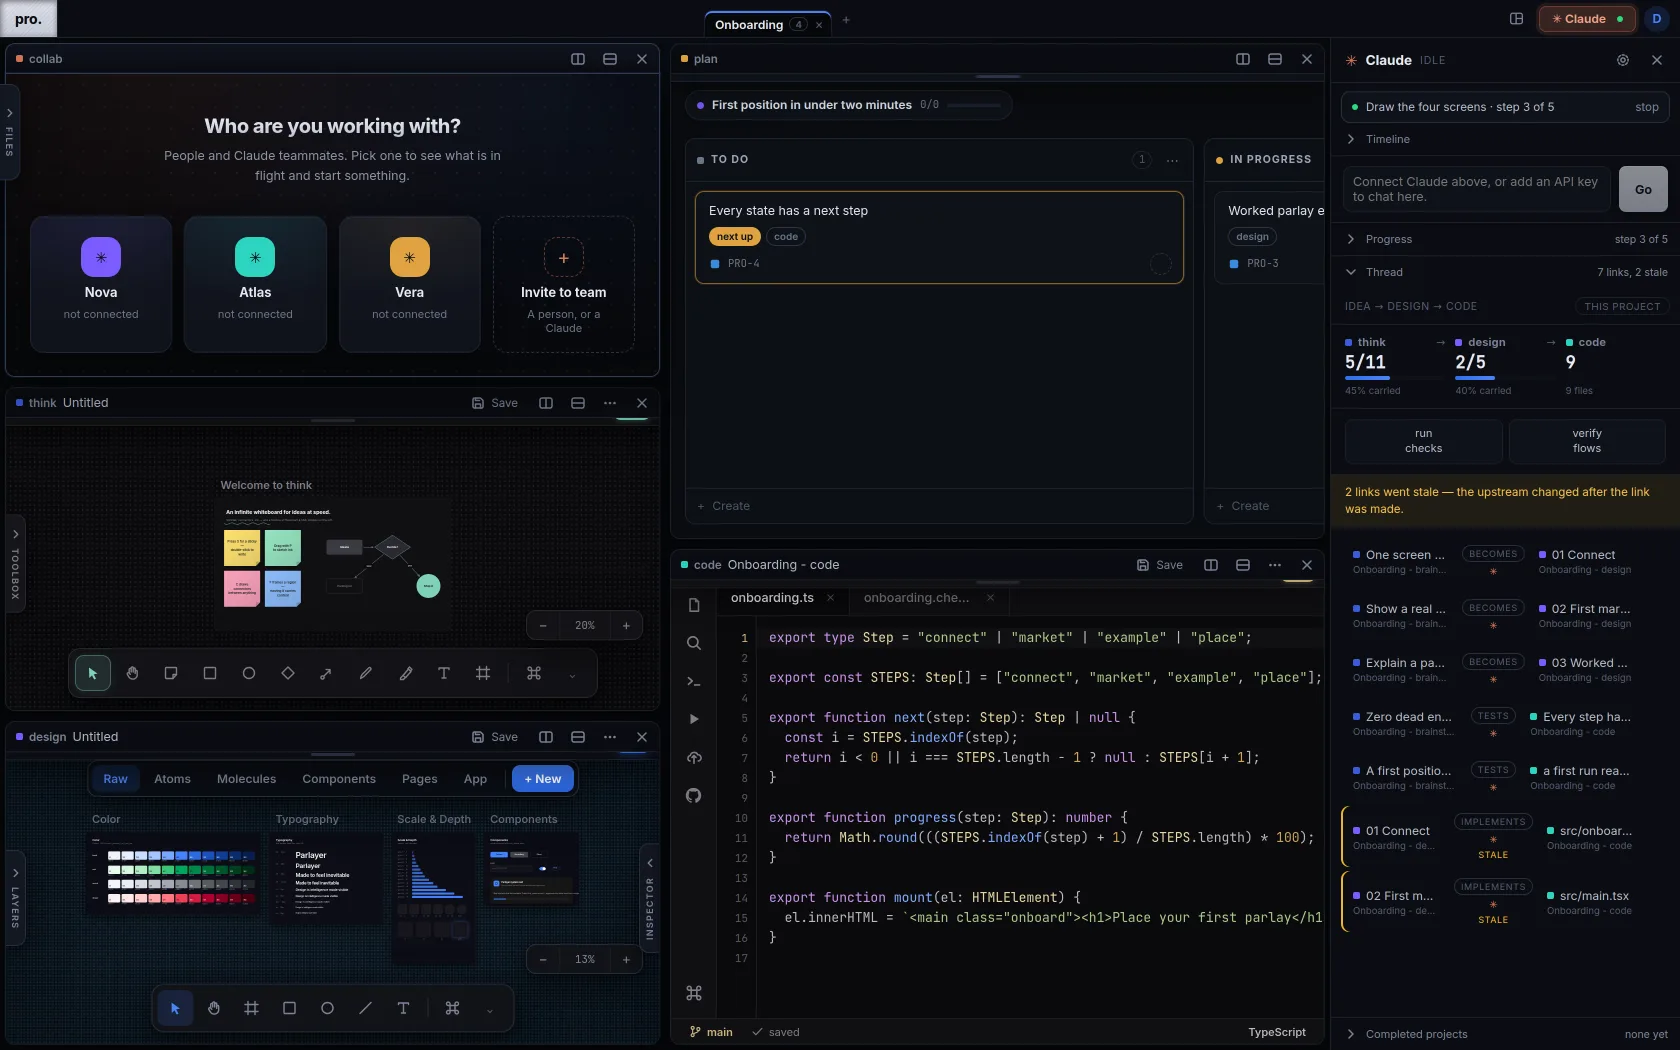Image resolution: width=1680 pixels, height=1050 pixels.
Task: Click the run checks button
Action: click(1423, 441)
